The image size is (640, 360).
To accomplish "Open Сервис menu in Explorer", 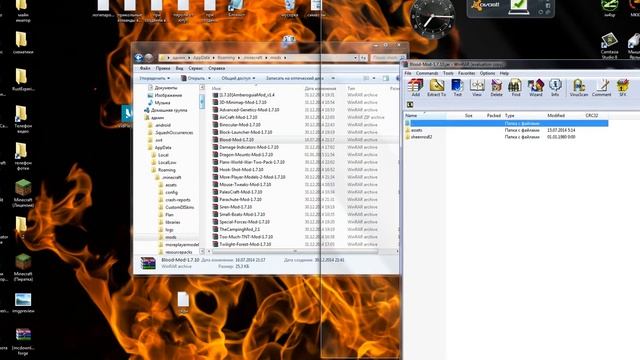I will pos(196,68).
